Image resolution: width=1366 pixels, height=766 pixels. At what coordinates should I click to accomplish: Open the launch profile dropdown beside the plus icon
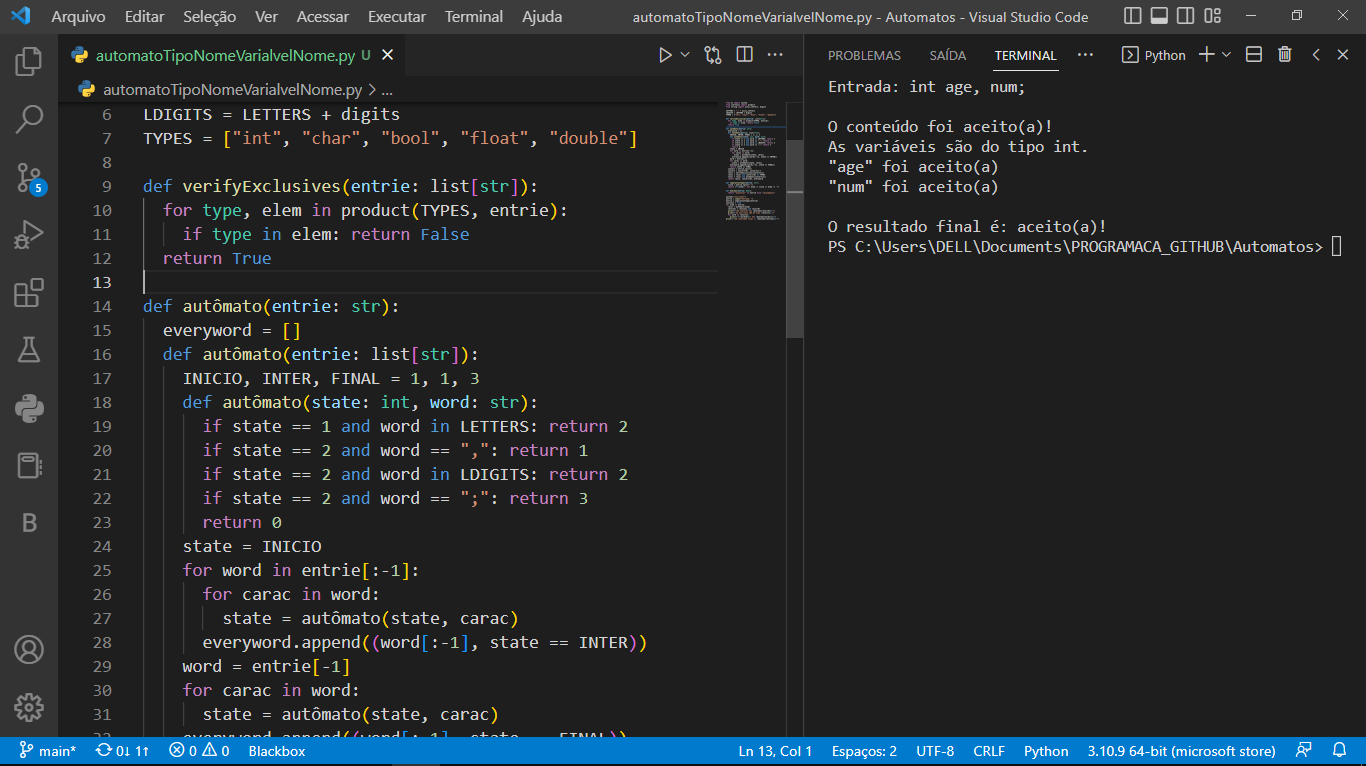(x=1226, y=55)
